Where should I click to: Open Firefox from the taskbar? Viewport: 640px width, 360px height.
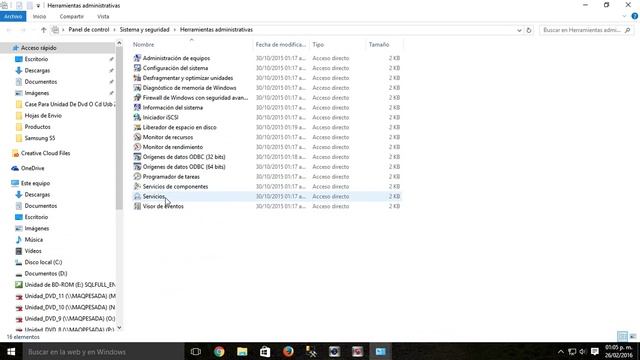point(288,351)
